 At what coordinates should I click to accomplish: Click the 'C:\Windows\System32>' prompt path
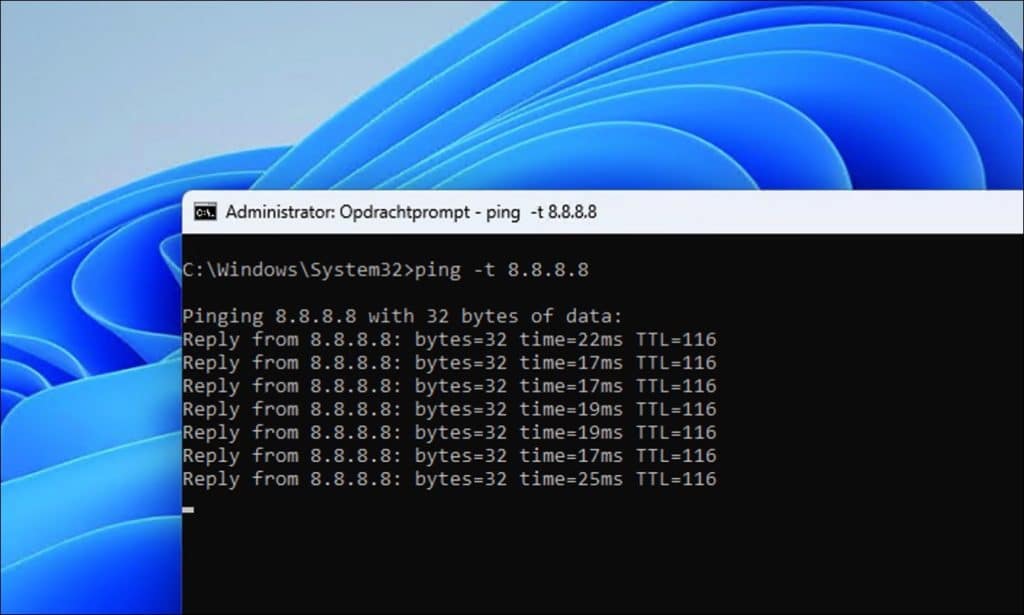click(297, 270)
